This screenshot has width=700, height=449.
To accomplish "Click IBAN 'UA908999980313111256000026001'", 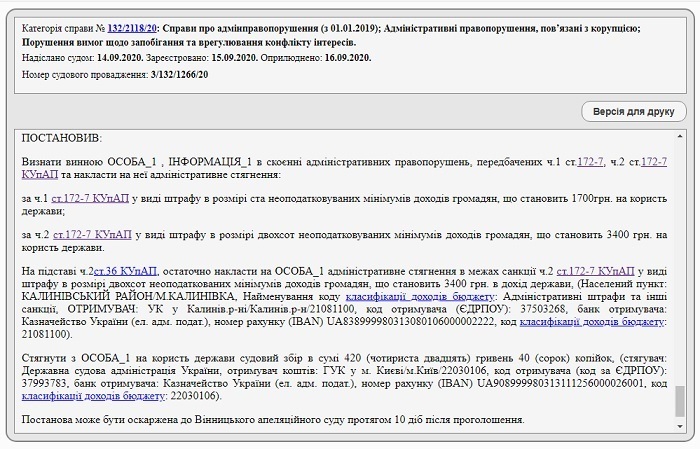I will coord(561,383).
